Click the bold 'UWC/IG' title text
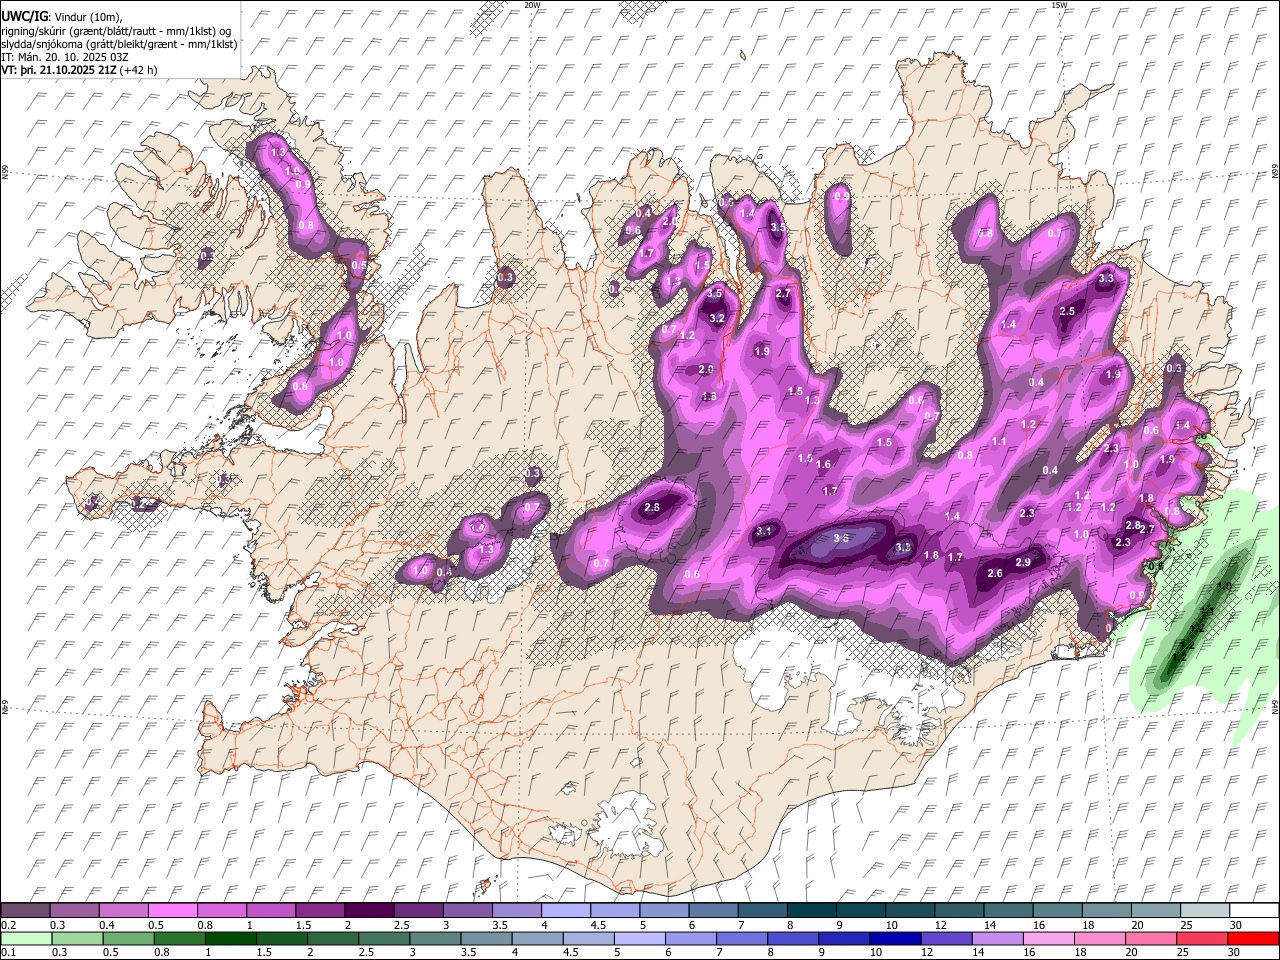The image size is (1280, 960). click(x=24, y=17)
